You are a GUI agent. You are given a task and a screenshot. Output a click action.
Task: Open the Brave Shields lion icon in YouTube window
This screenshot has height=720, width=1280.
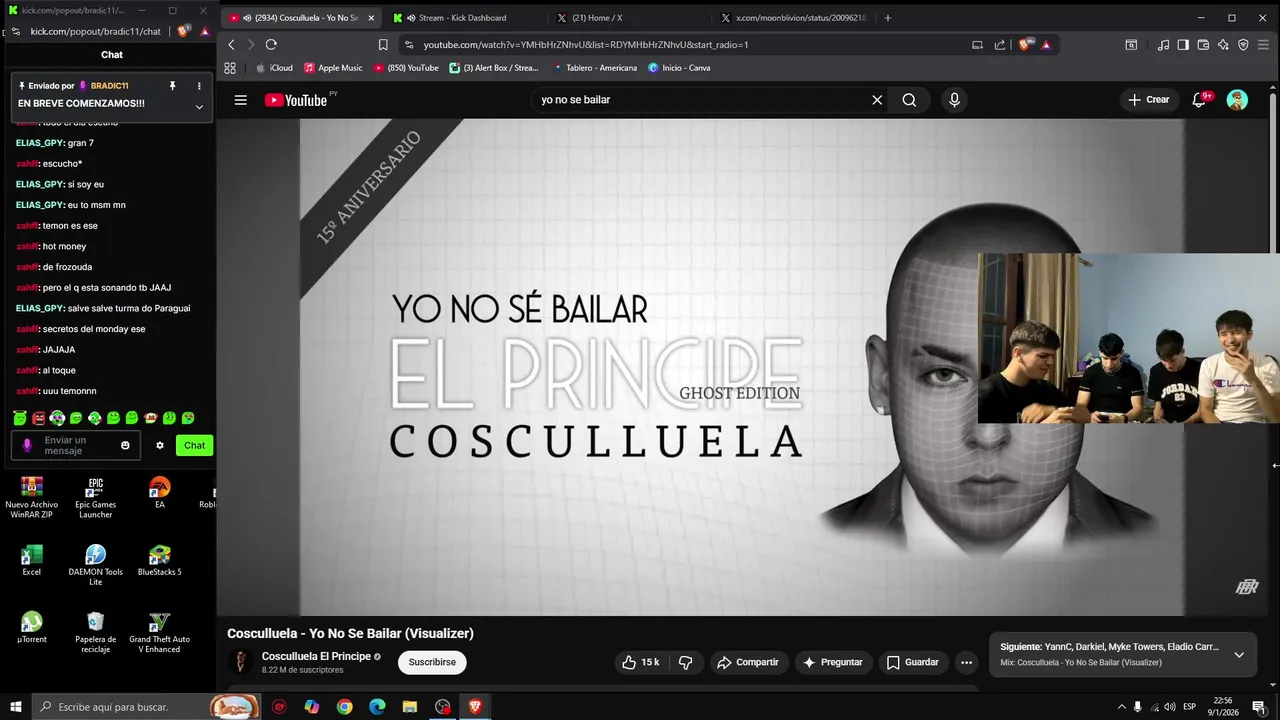[x=1025, y=45]
